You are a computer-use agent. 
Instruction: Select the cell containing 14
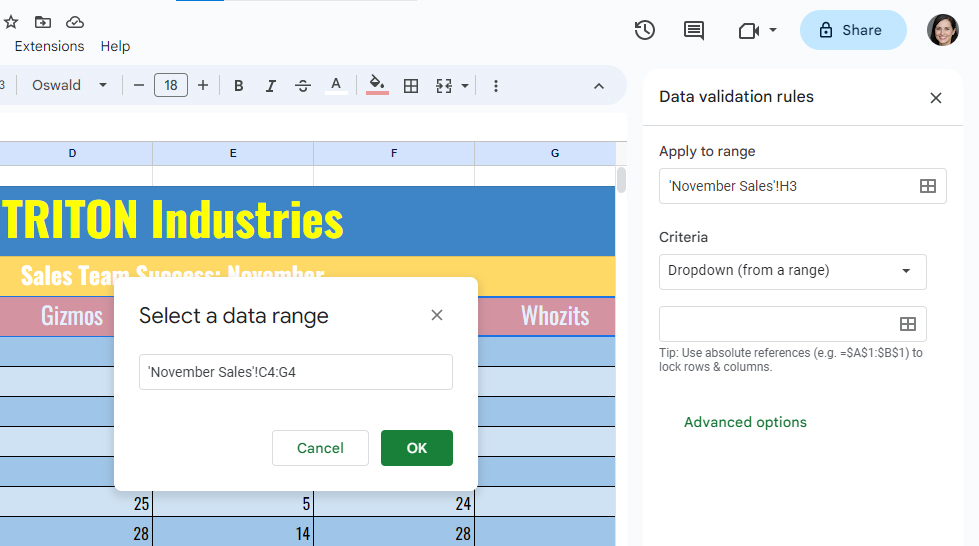(x=233, y=532)
